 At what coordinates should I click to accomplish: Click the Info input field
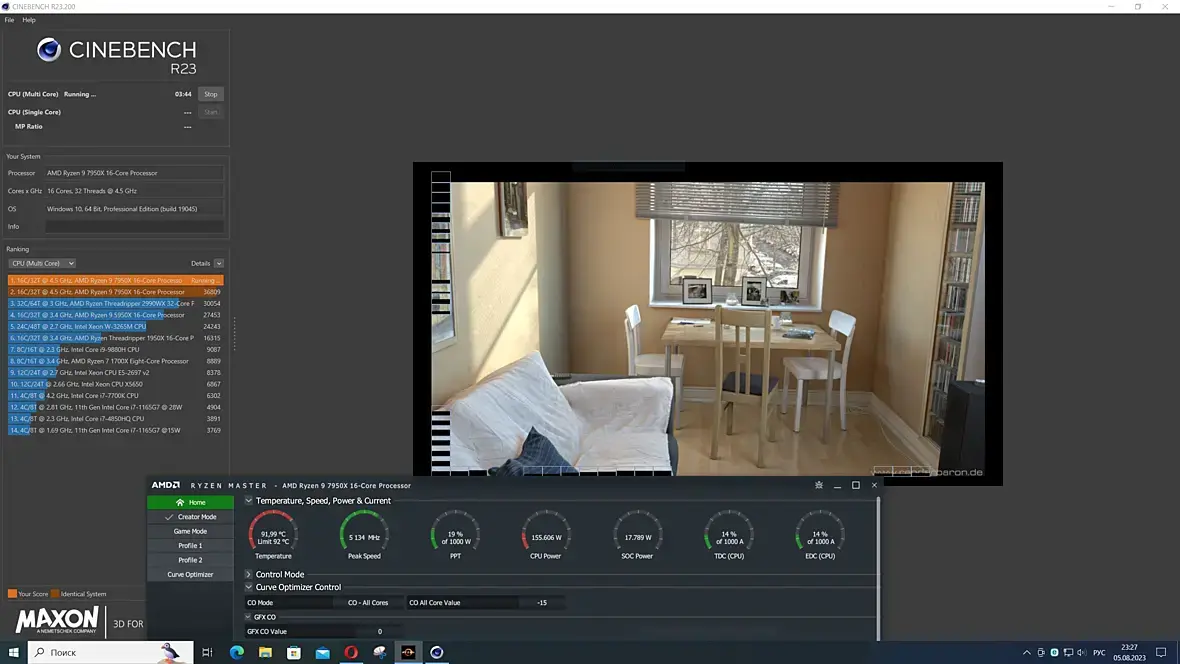click(134, 227)
